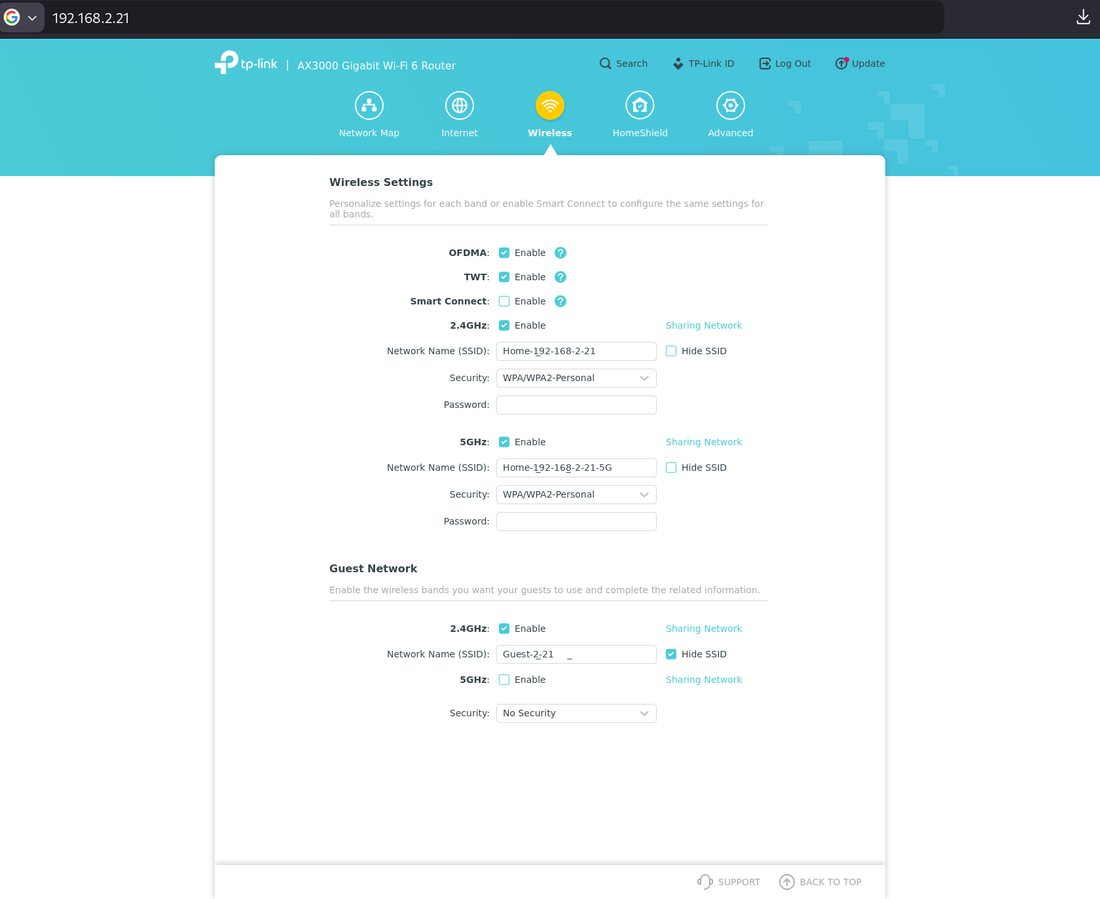
Task: Click the Support headset icon
Action: point(704,881)
